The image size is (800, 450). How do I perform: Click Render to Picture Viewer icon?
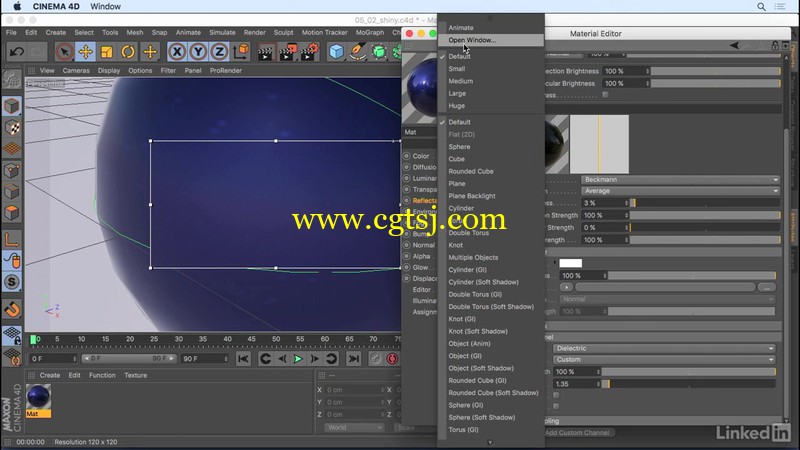pos(288,52)
